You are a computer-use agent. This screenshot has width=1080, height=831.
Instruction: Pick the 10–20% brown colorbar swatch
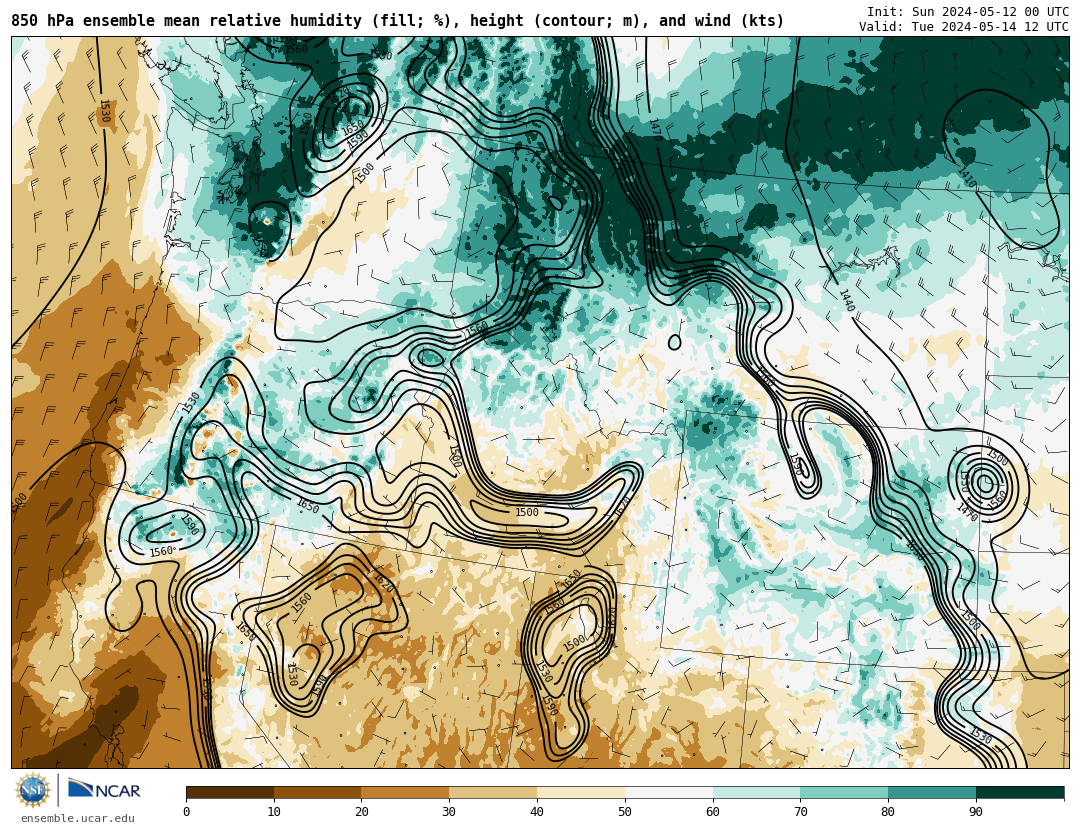coord(318,792)
